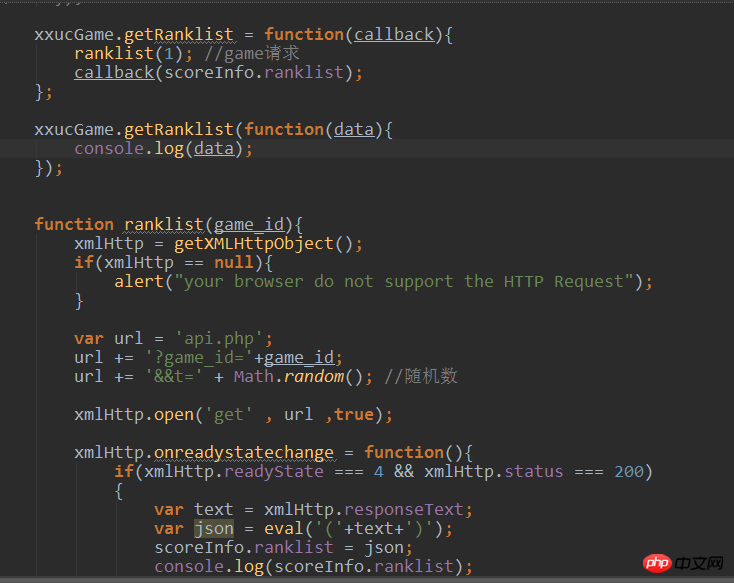Image resolution: width=734 pixels, height=583 pixels.
Task: Click 'json' at end of scoreInfo.ranklist = json
Action: [x=383, y=547]
